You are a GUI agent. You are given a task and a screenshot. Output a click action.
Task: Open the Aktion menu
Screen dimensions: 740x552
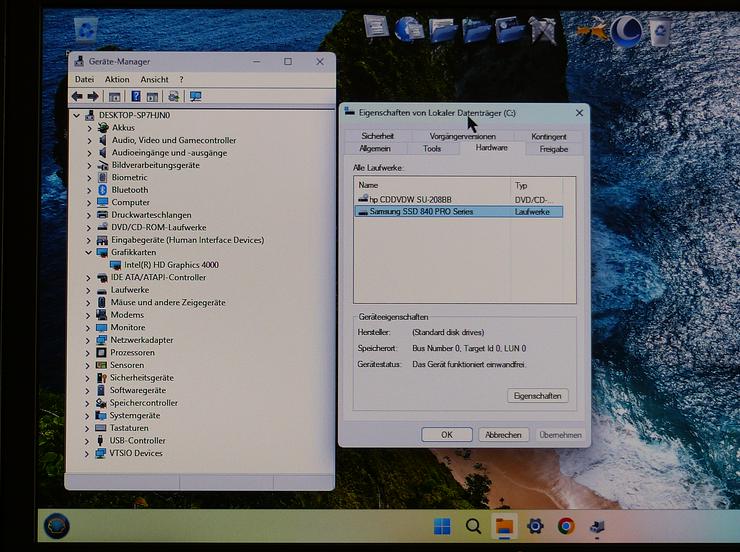click(x=117, y=79)
